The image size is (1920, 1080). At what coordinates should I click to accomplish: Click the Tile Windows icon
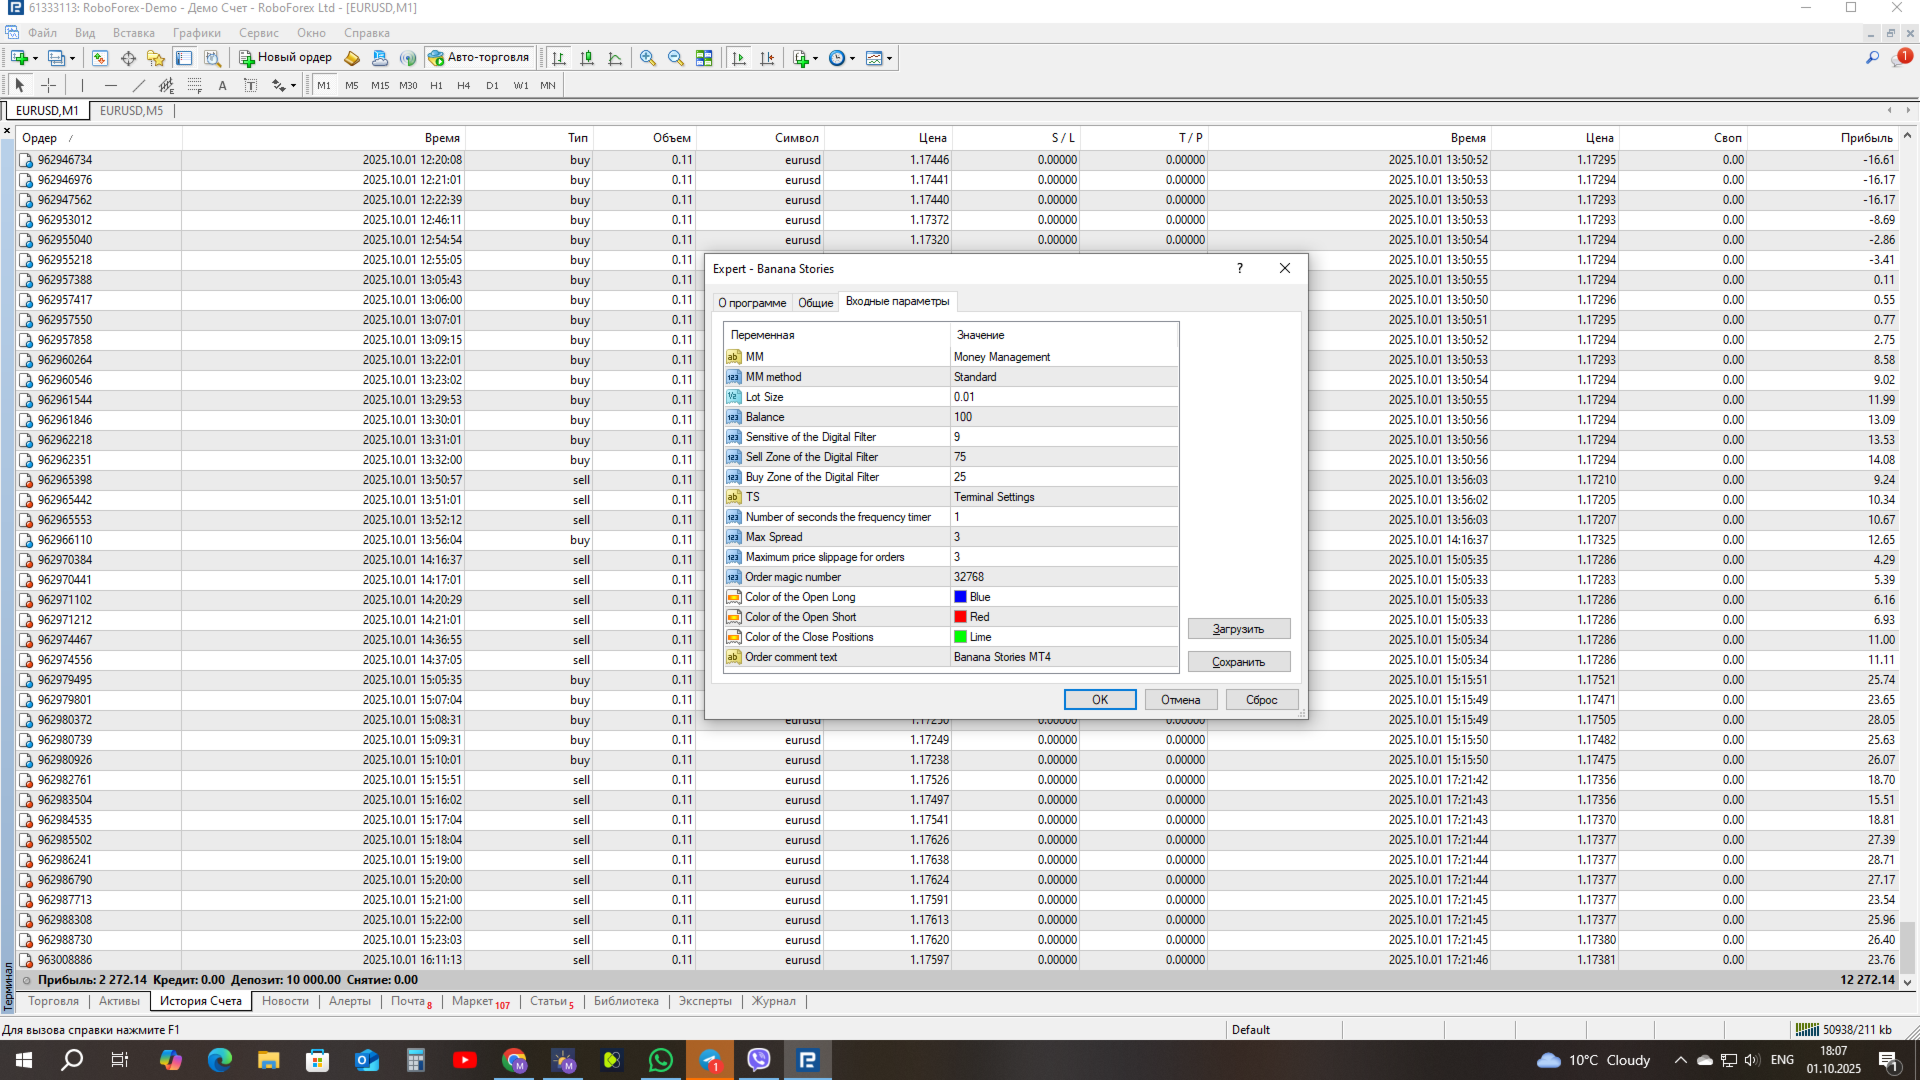[x=704, y=58]
